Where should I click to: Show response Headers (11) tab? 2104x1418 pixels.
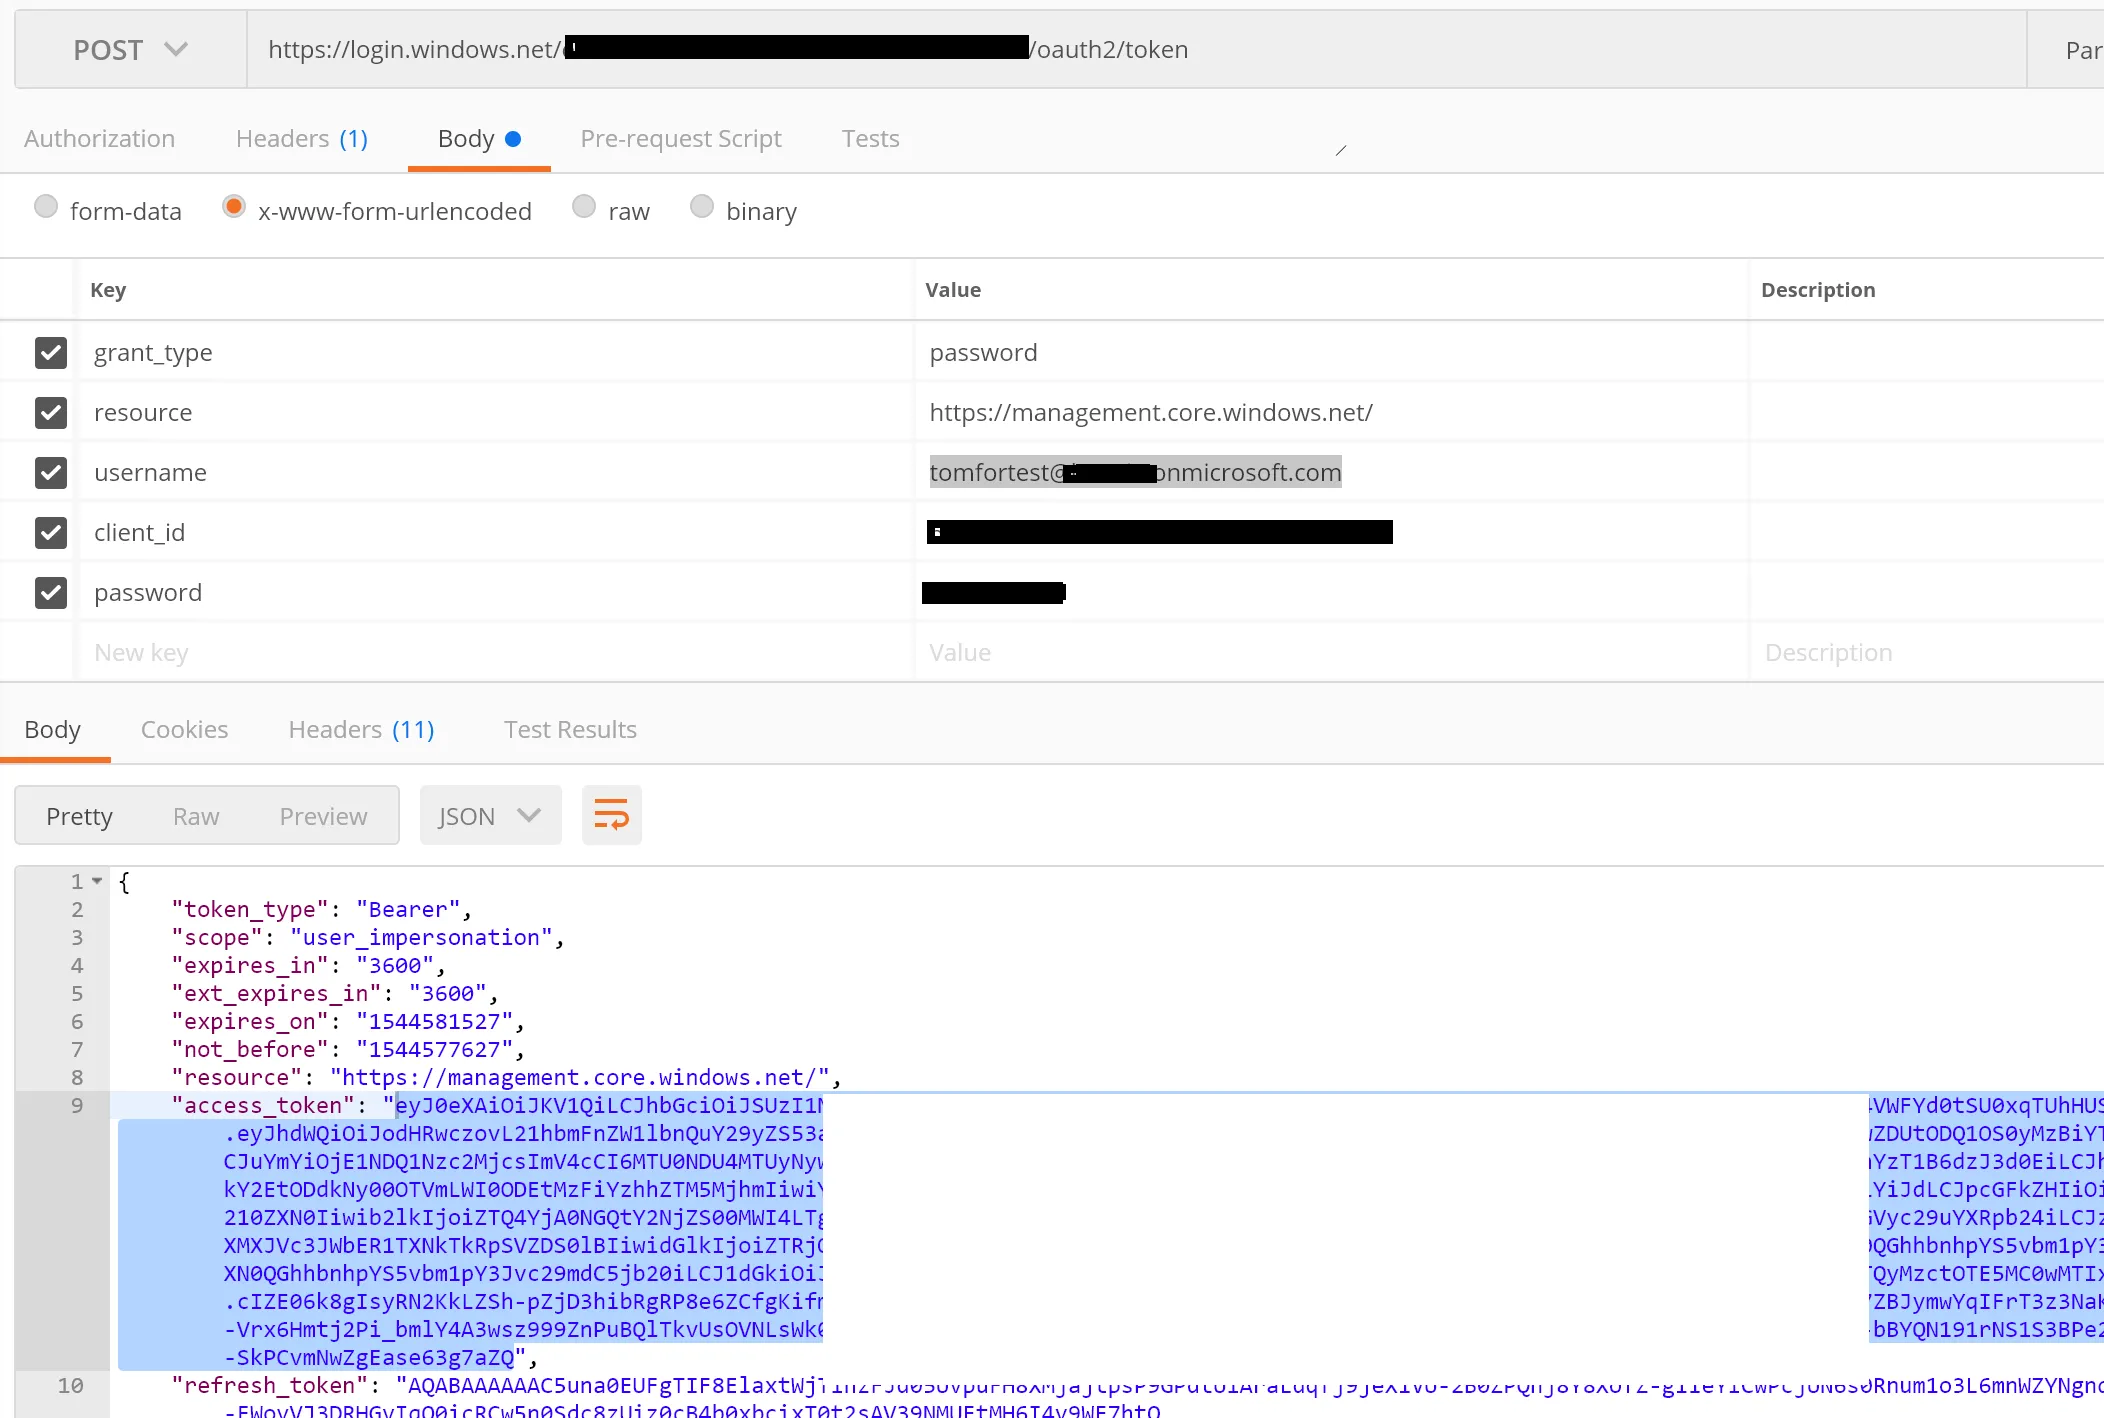[361, 729]
